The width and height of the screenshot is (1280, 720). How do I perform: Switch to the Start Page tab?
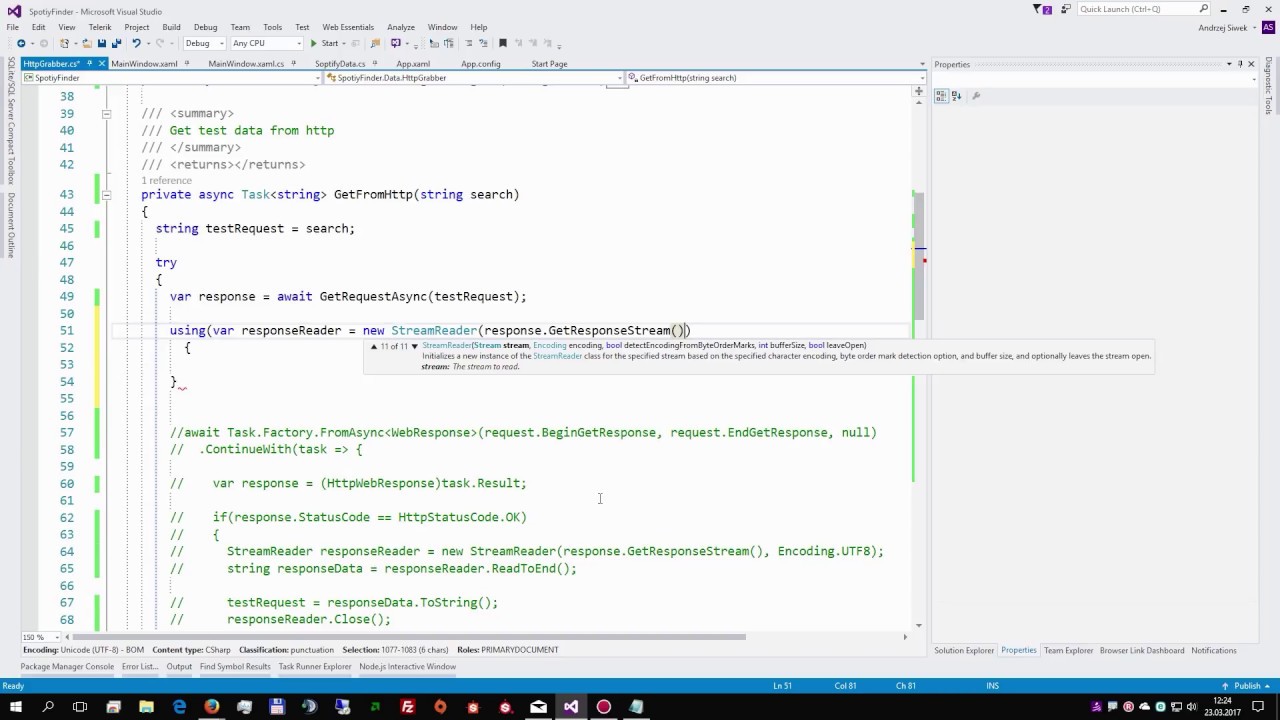click(x=549, y=64)
